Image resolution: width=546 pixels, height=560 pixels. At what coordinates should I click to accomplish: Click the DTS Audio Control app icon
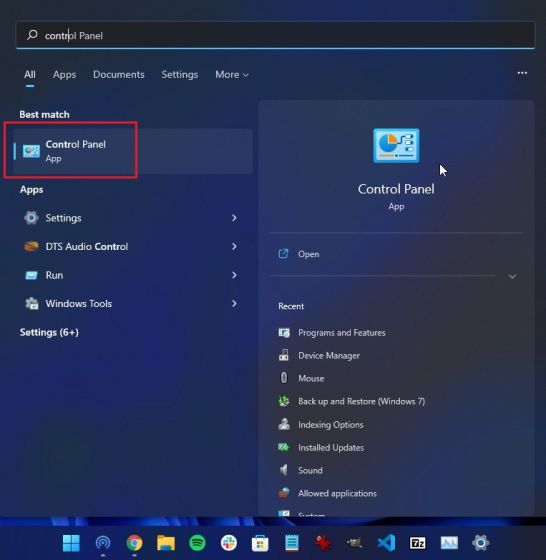[31, 246]
